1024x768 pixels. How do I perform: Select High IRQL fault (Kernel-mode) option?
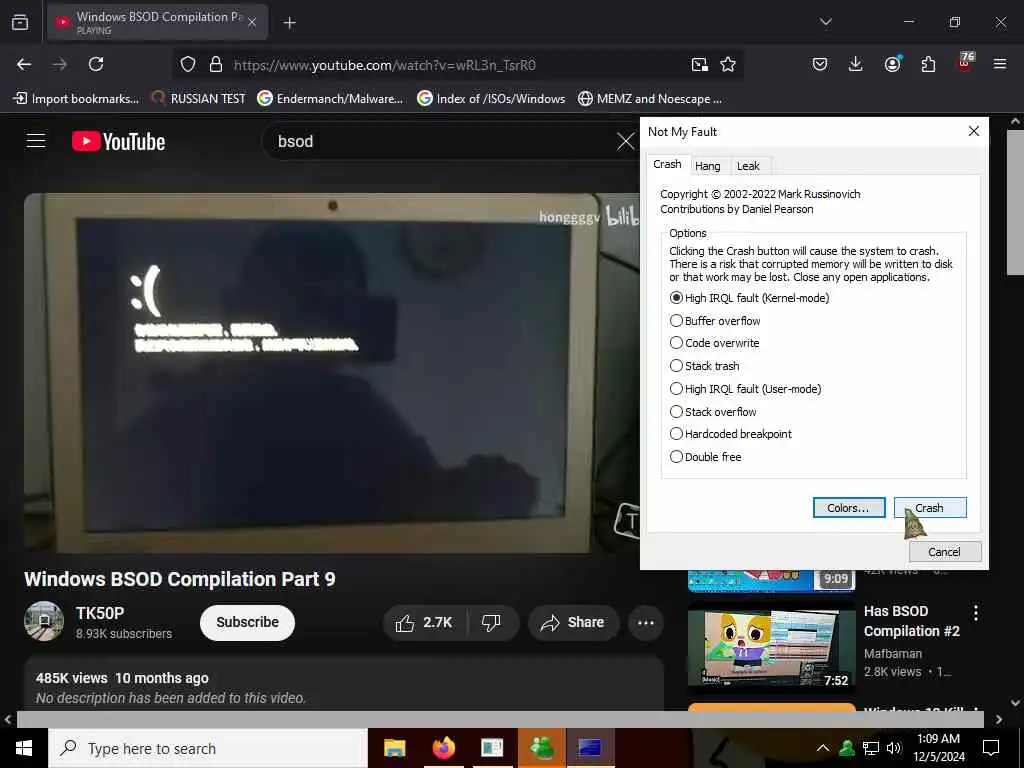750,298
